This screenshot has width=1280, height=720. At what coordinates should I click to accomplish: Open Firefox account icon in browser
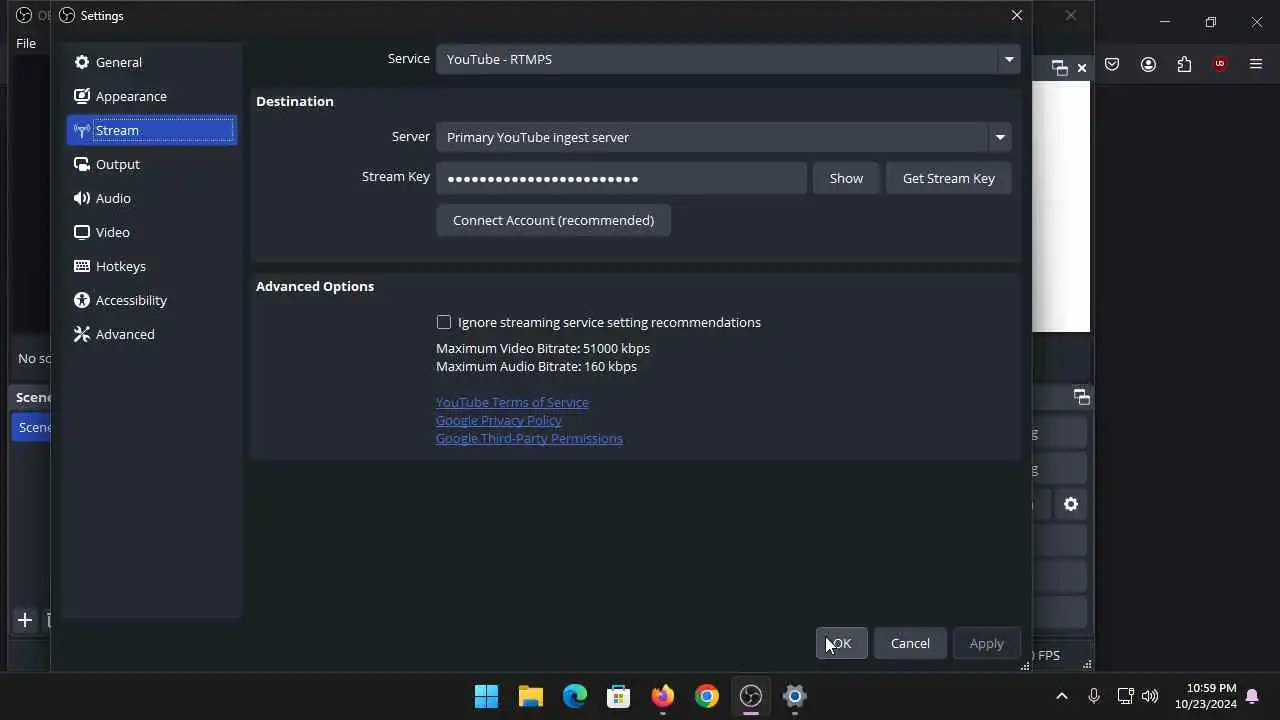[1148, 64]
